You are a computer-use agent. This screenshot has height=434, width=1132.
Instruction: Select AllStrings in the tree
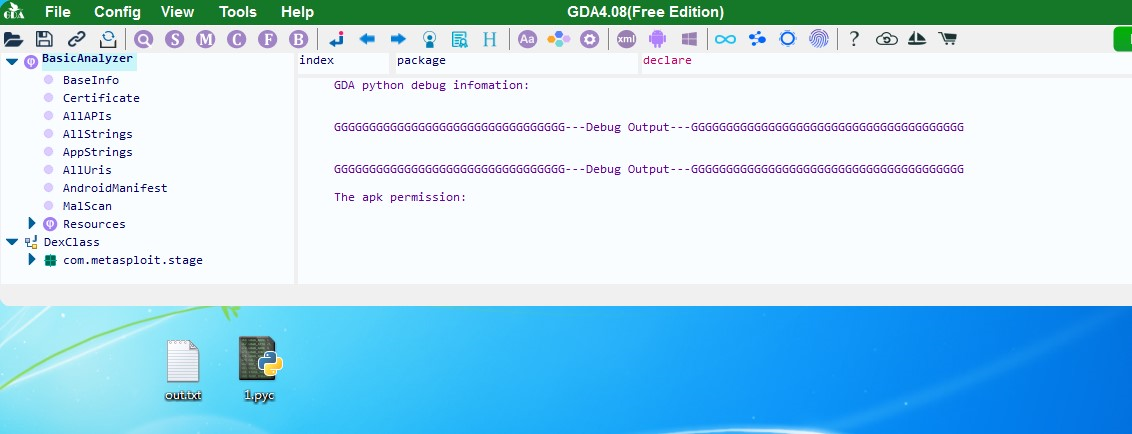(97, 134)
